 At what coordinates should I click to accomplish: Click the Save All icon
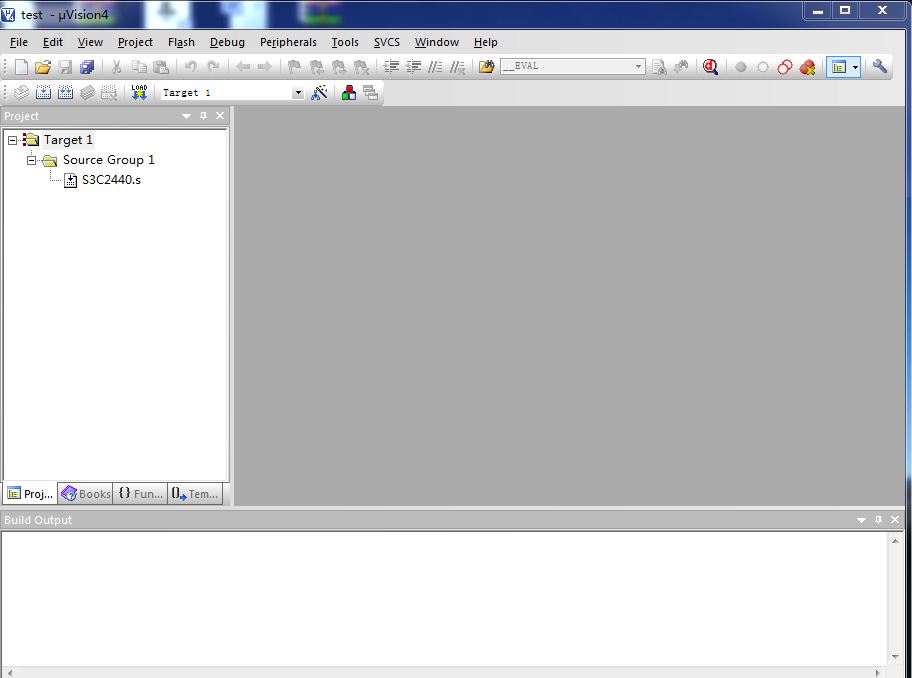(87, 67)
